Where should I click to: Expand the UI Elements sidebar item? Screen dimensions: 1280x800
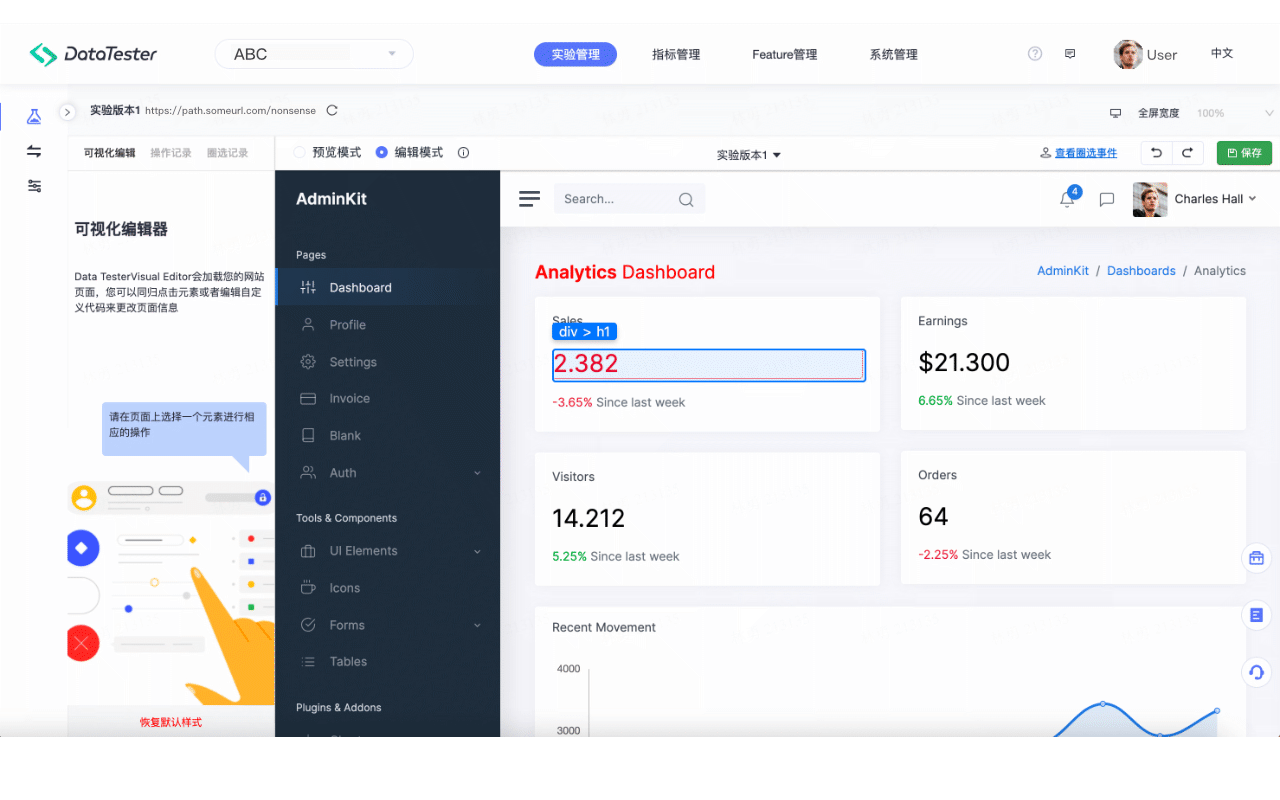click(388, 551)
